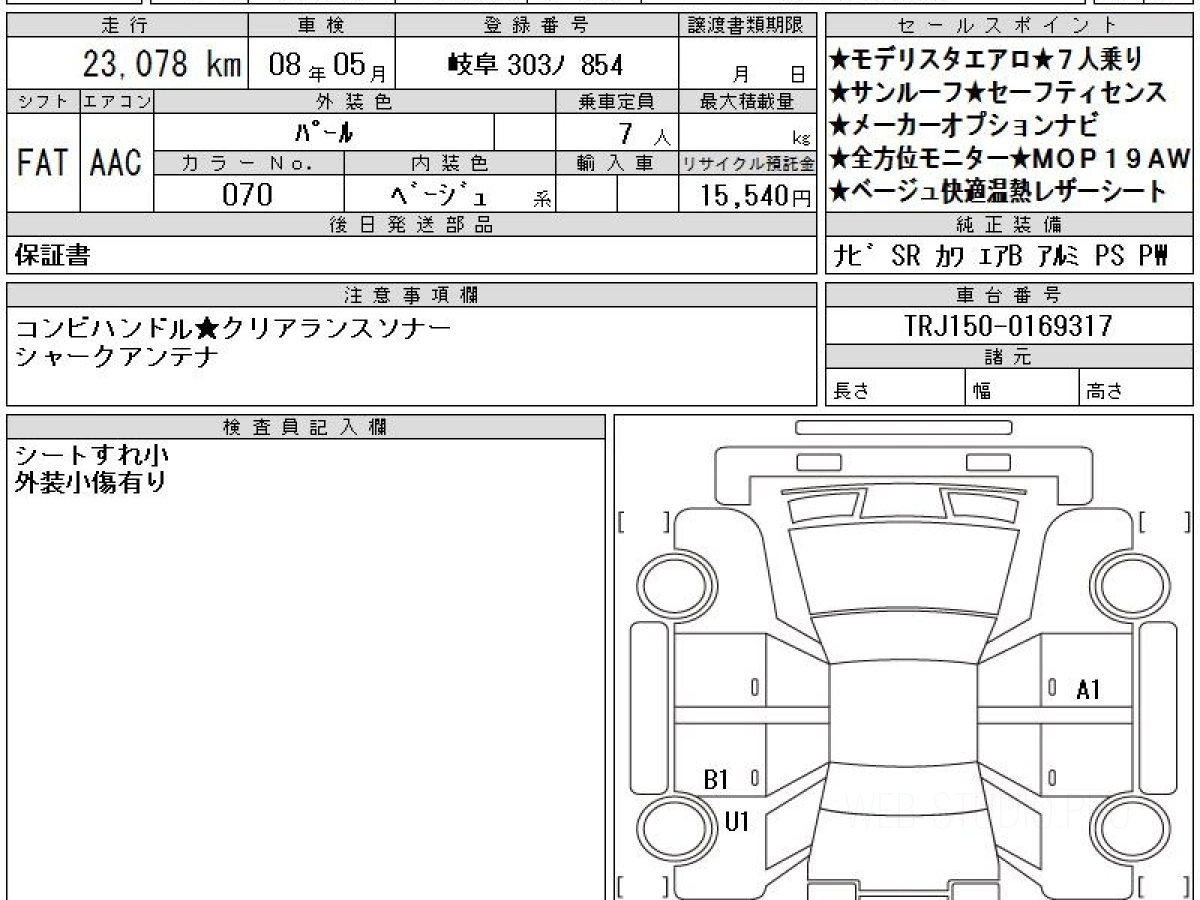Select inspector note 外装小傷有り
The width and height of the screenshot is (1200, 900).
91,482
